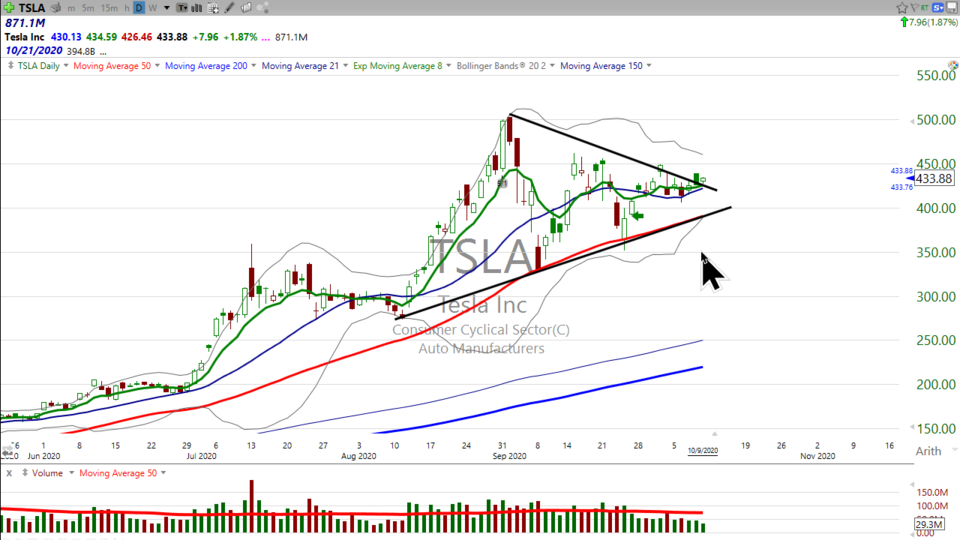Image resolution: width=960 pixels, height=540 pixels.
Task: Click the Arith scale label
Action: click(928, 451)
